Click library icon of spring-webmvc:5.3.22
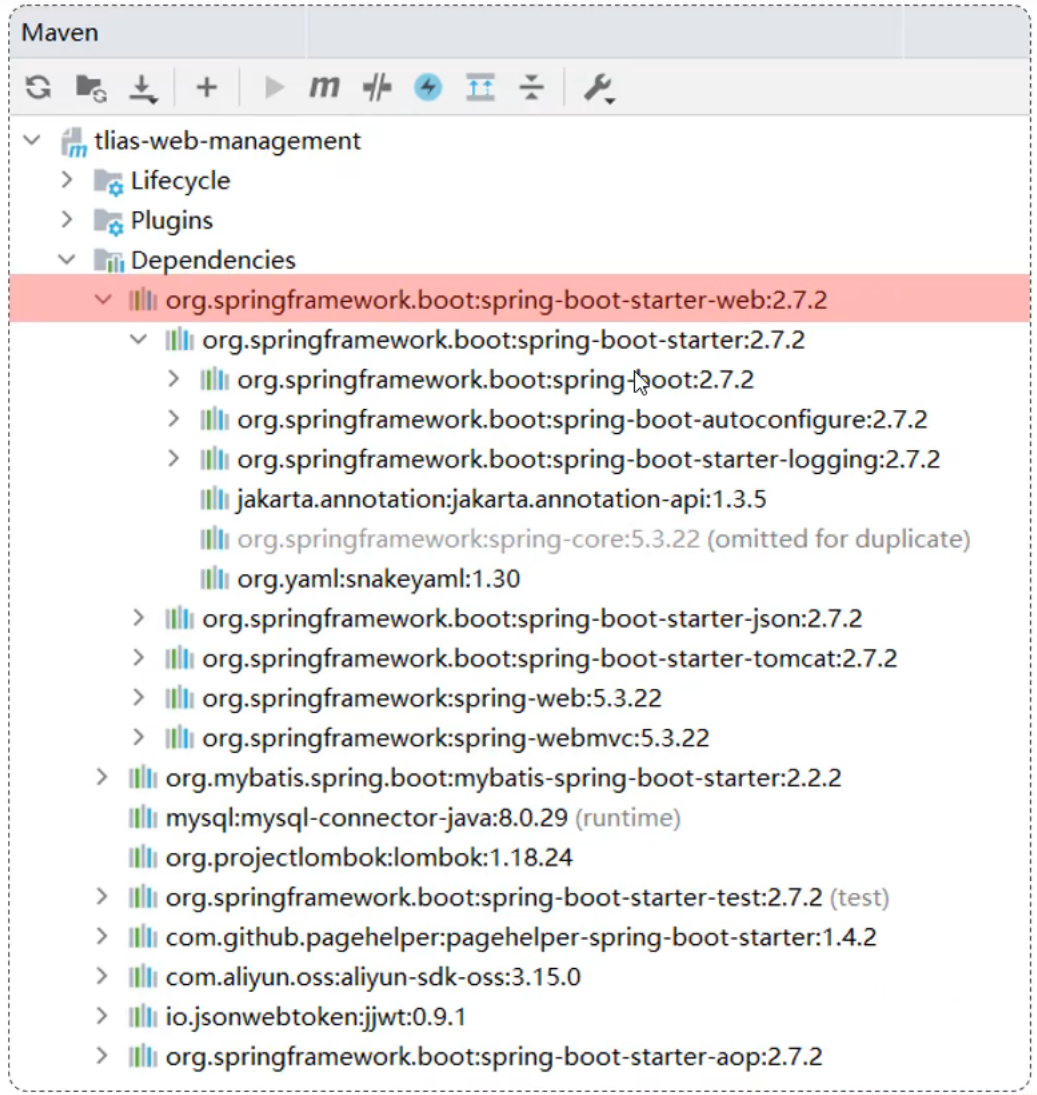Viewport: 1037px width, 1095px height. point(179,737)
